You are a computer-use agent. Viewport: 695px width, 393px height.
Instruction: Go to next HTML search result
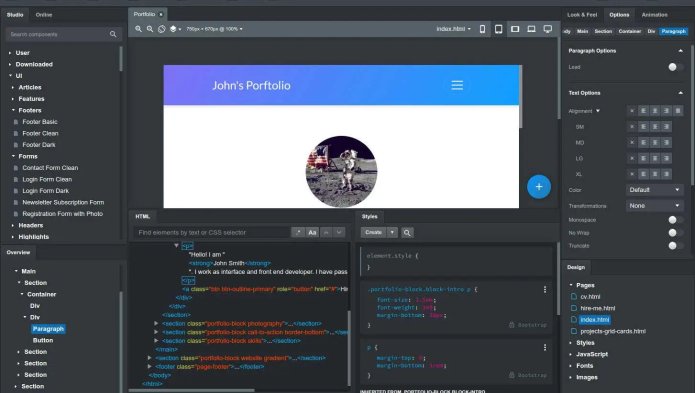coord(339,233)
